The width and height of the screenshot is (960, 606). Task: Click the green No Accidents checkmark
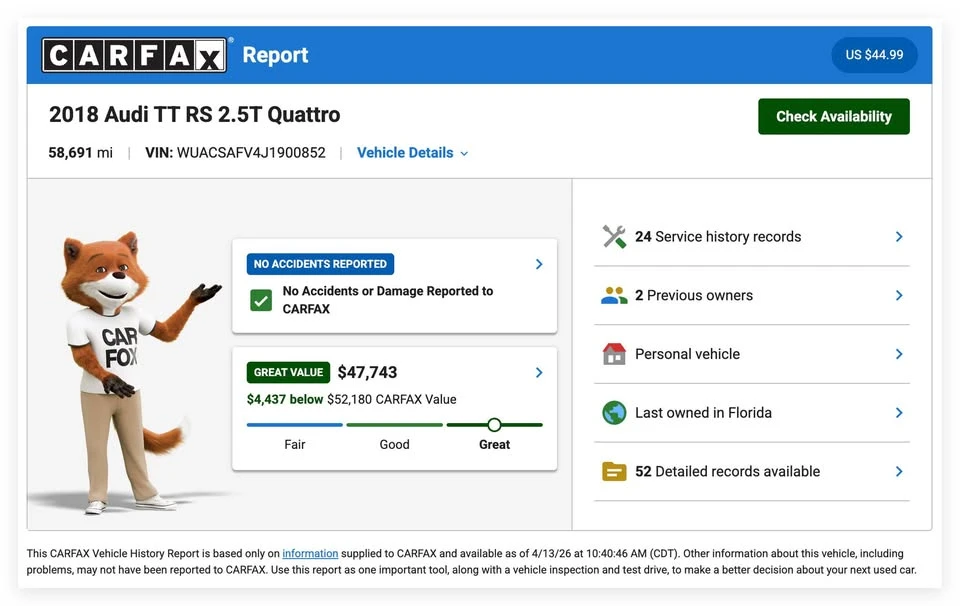click(261, 301)
